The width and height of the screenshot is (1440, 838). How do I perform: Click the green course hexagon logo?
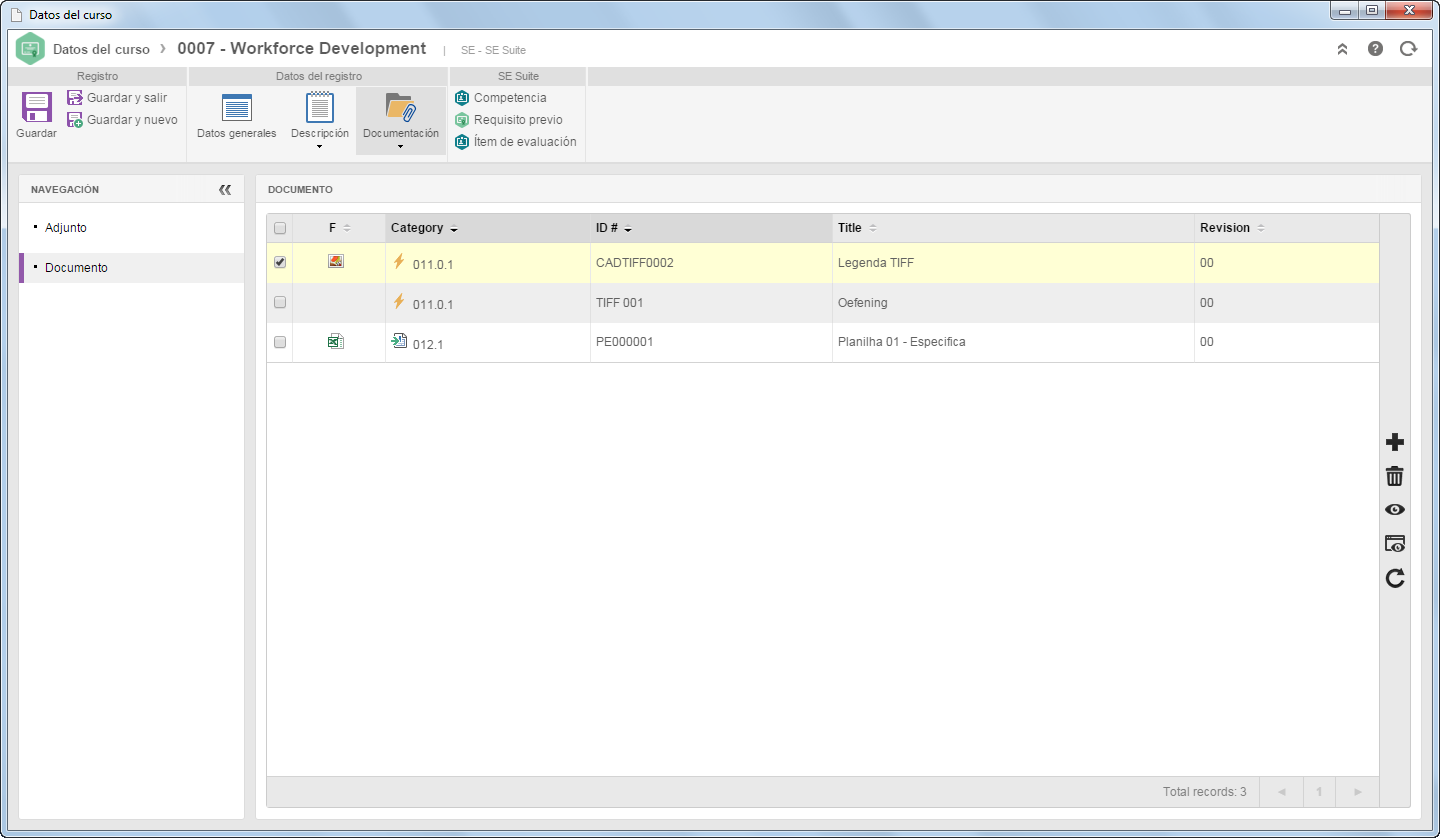pos(31,48)
